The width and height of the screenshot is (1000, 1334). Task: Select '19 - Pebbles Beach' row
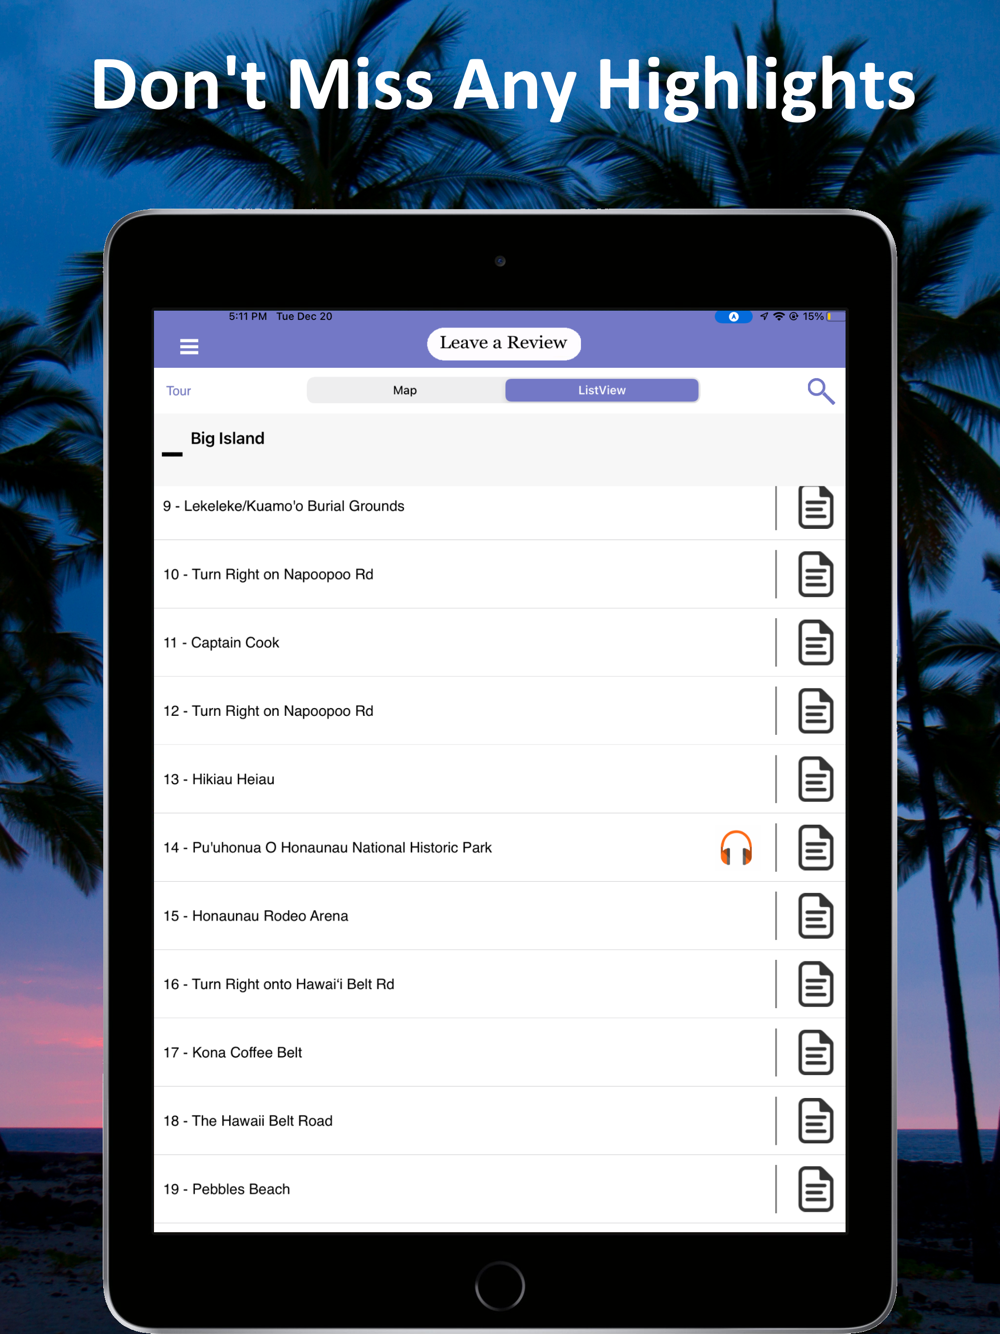[x=499, y=1190]
